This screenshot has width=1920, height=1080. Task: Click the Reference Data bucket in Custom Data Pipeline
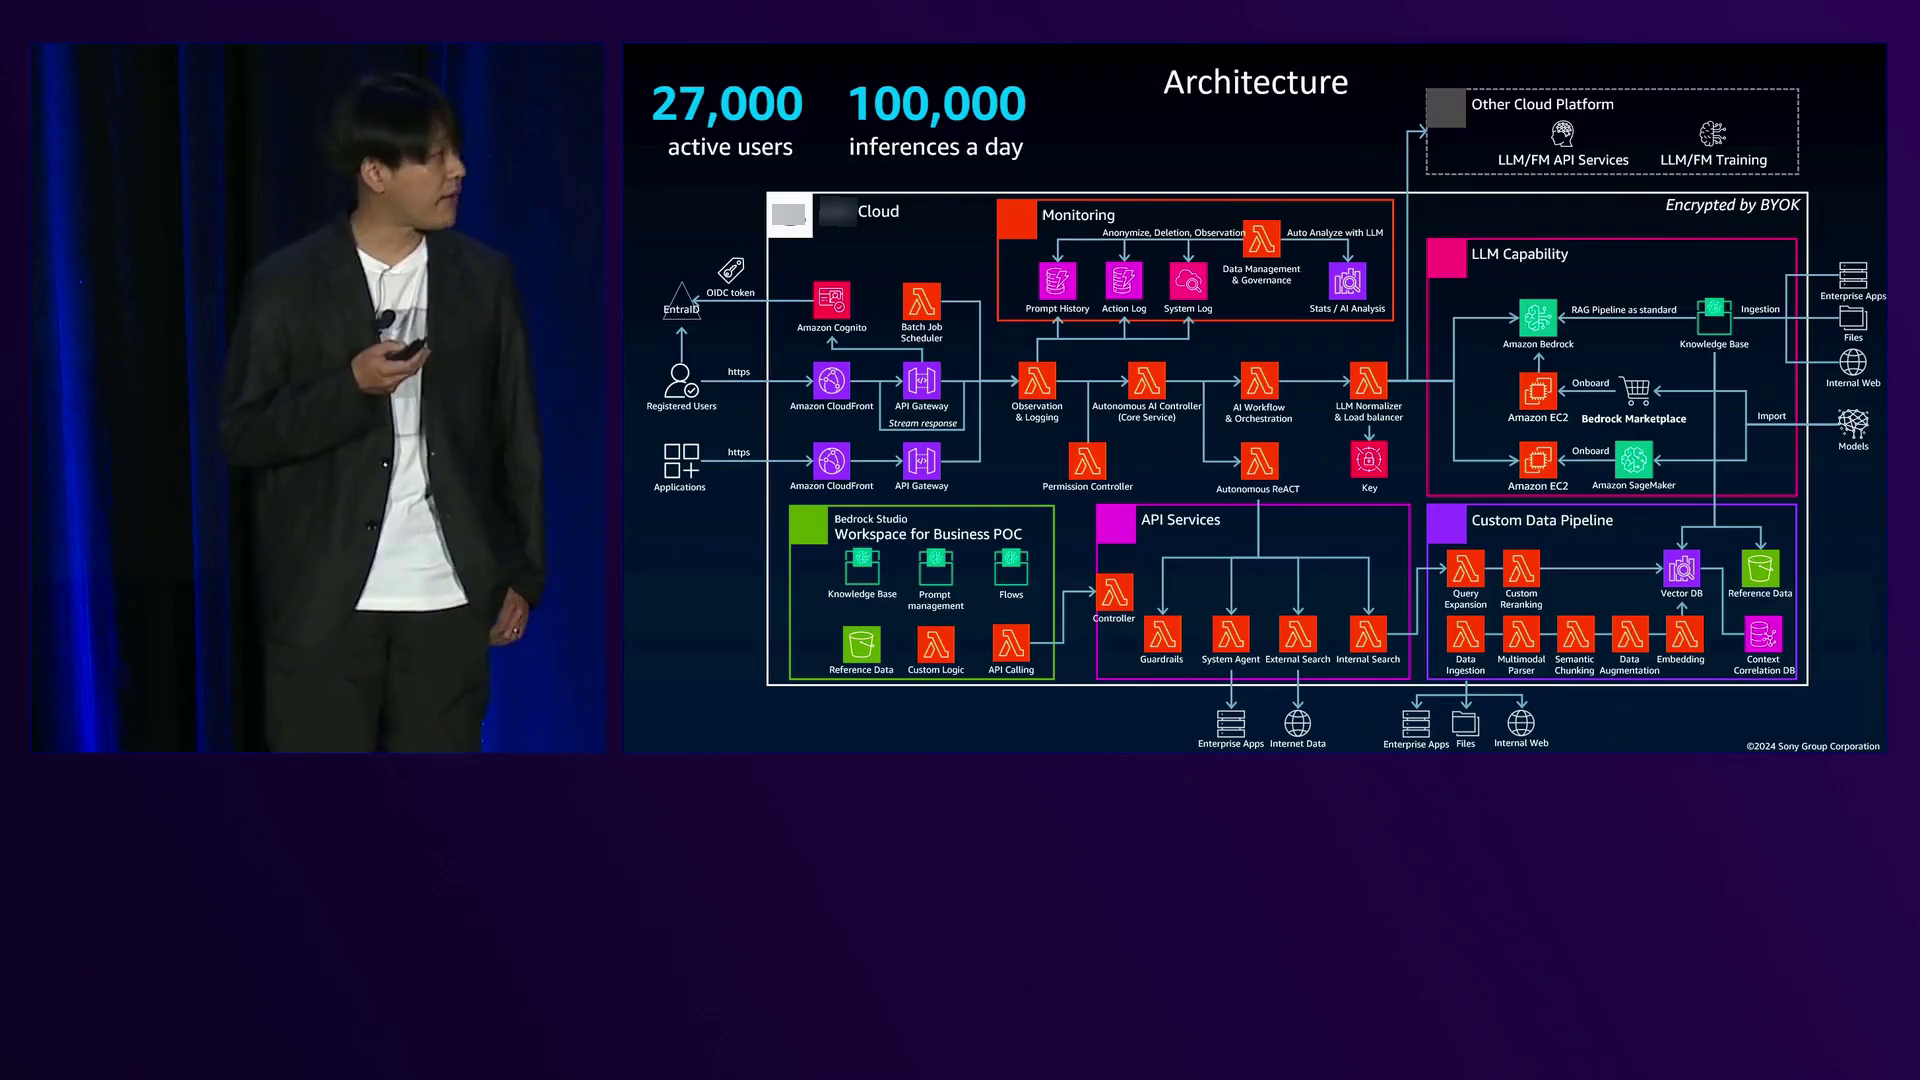tap(1760, 568)
